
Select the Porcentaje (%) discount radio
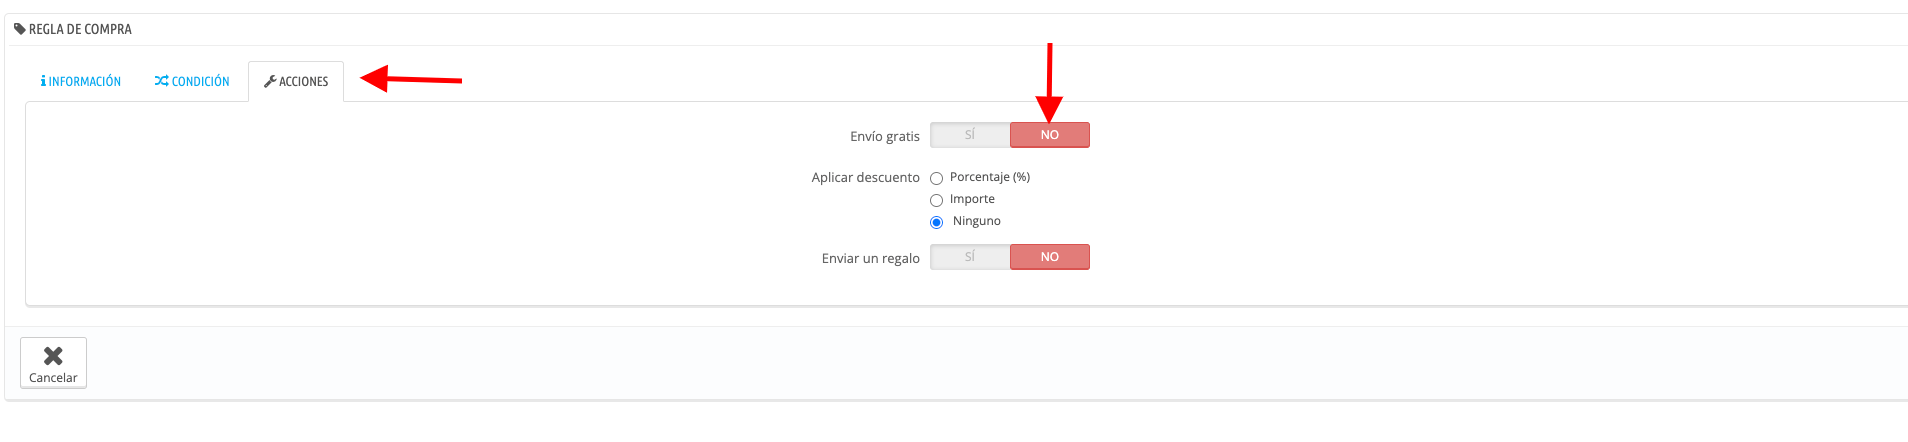pos(937,178)
